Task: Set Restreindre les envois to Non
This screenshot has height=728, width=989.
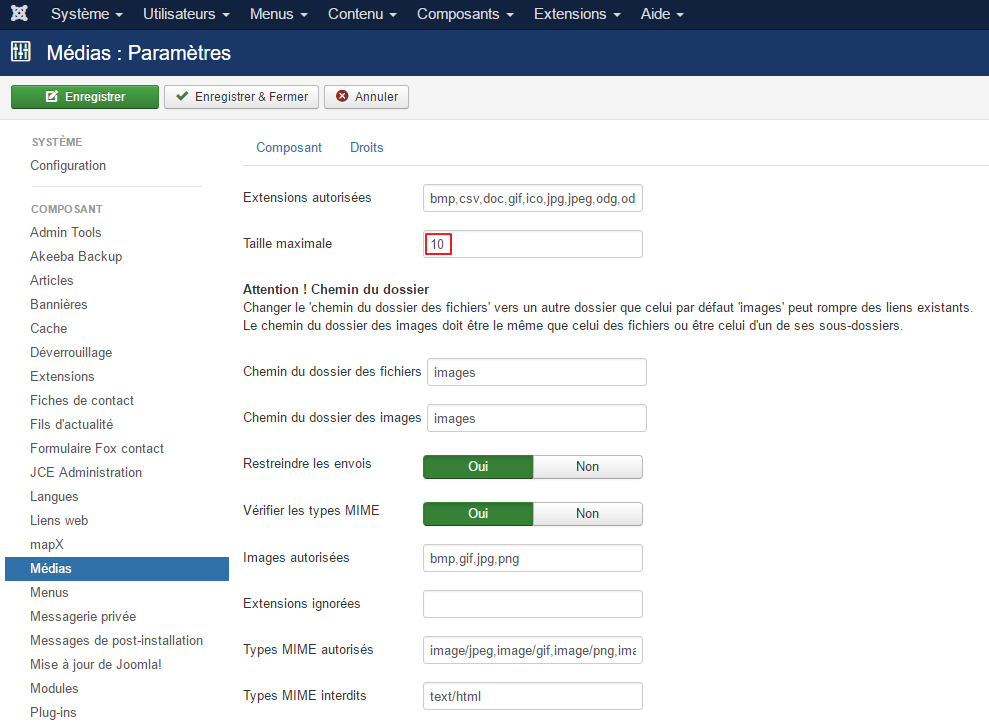Action: tap(587, 466)
